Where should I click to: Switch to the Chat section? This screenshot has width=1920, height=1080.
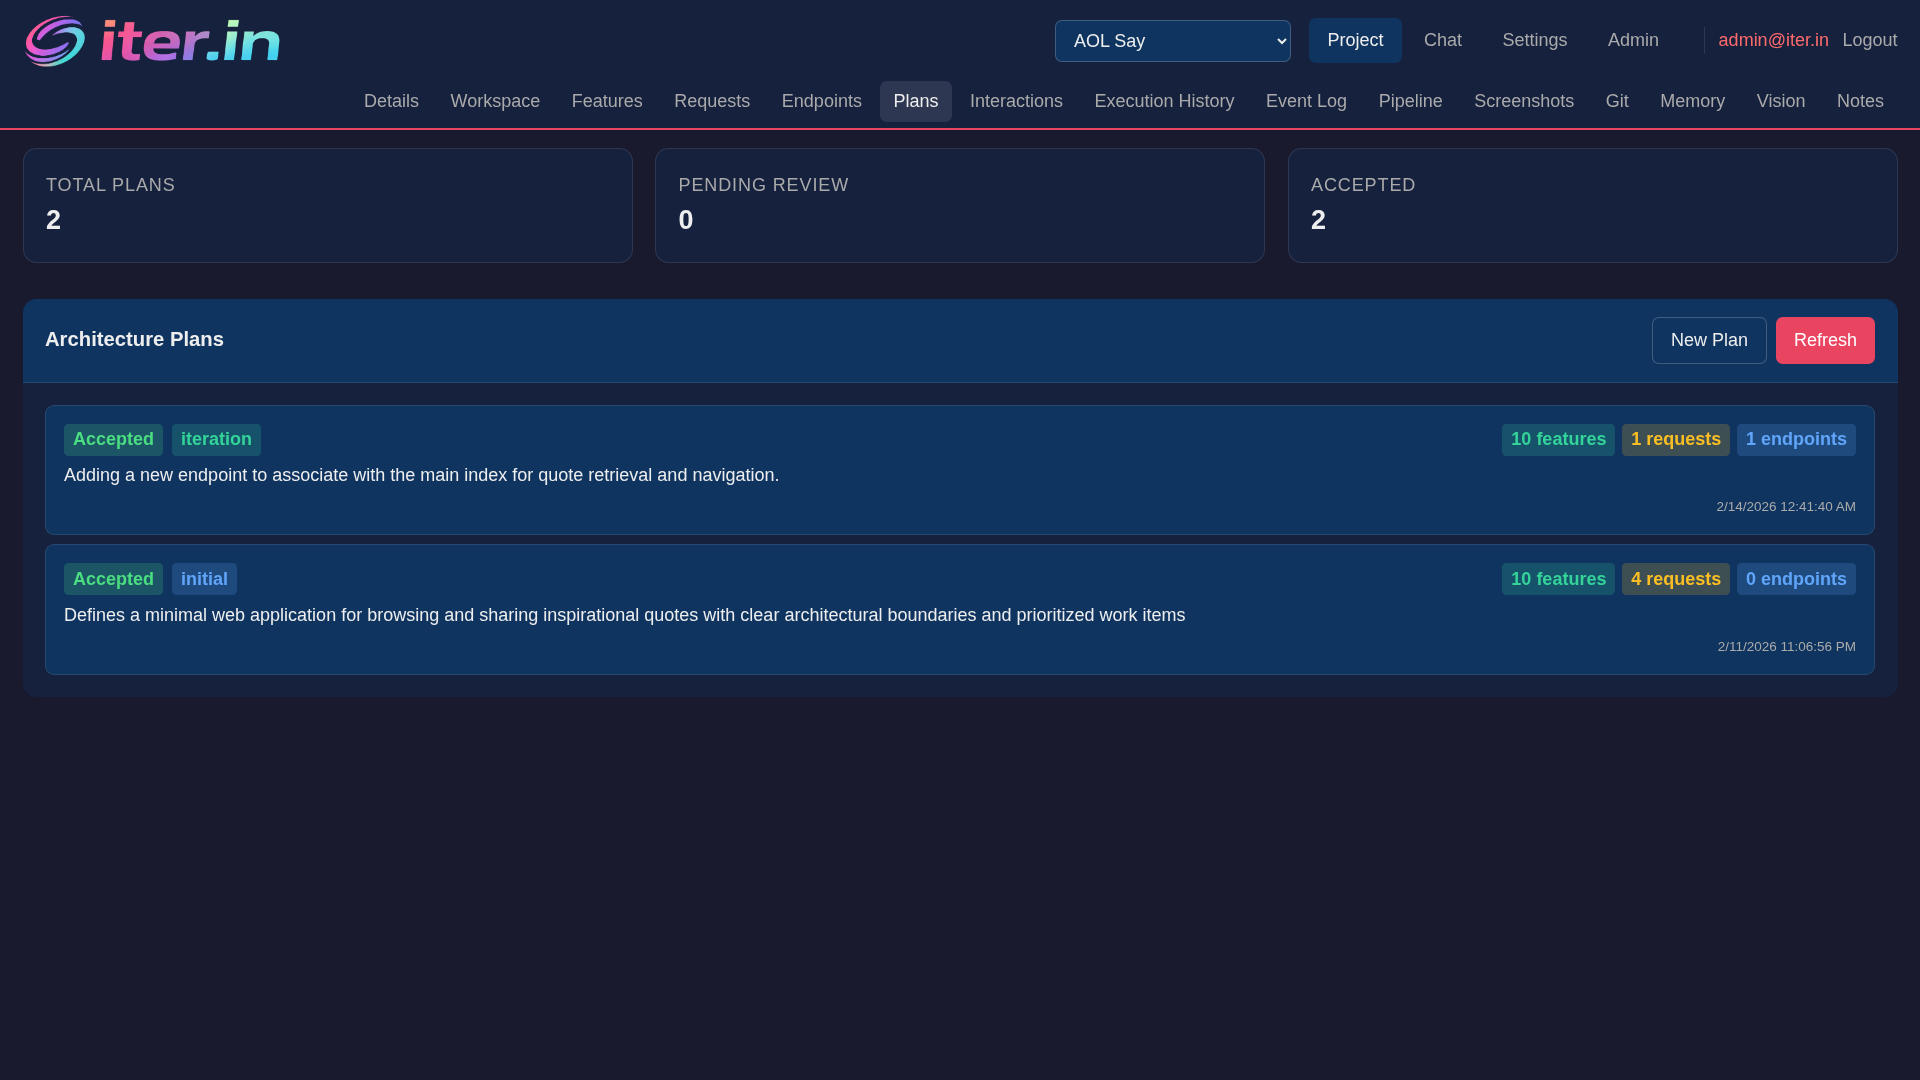[1442, 40]
